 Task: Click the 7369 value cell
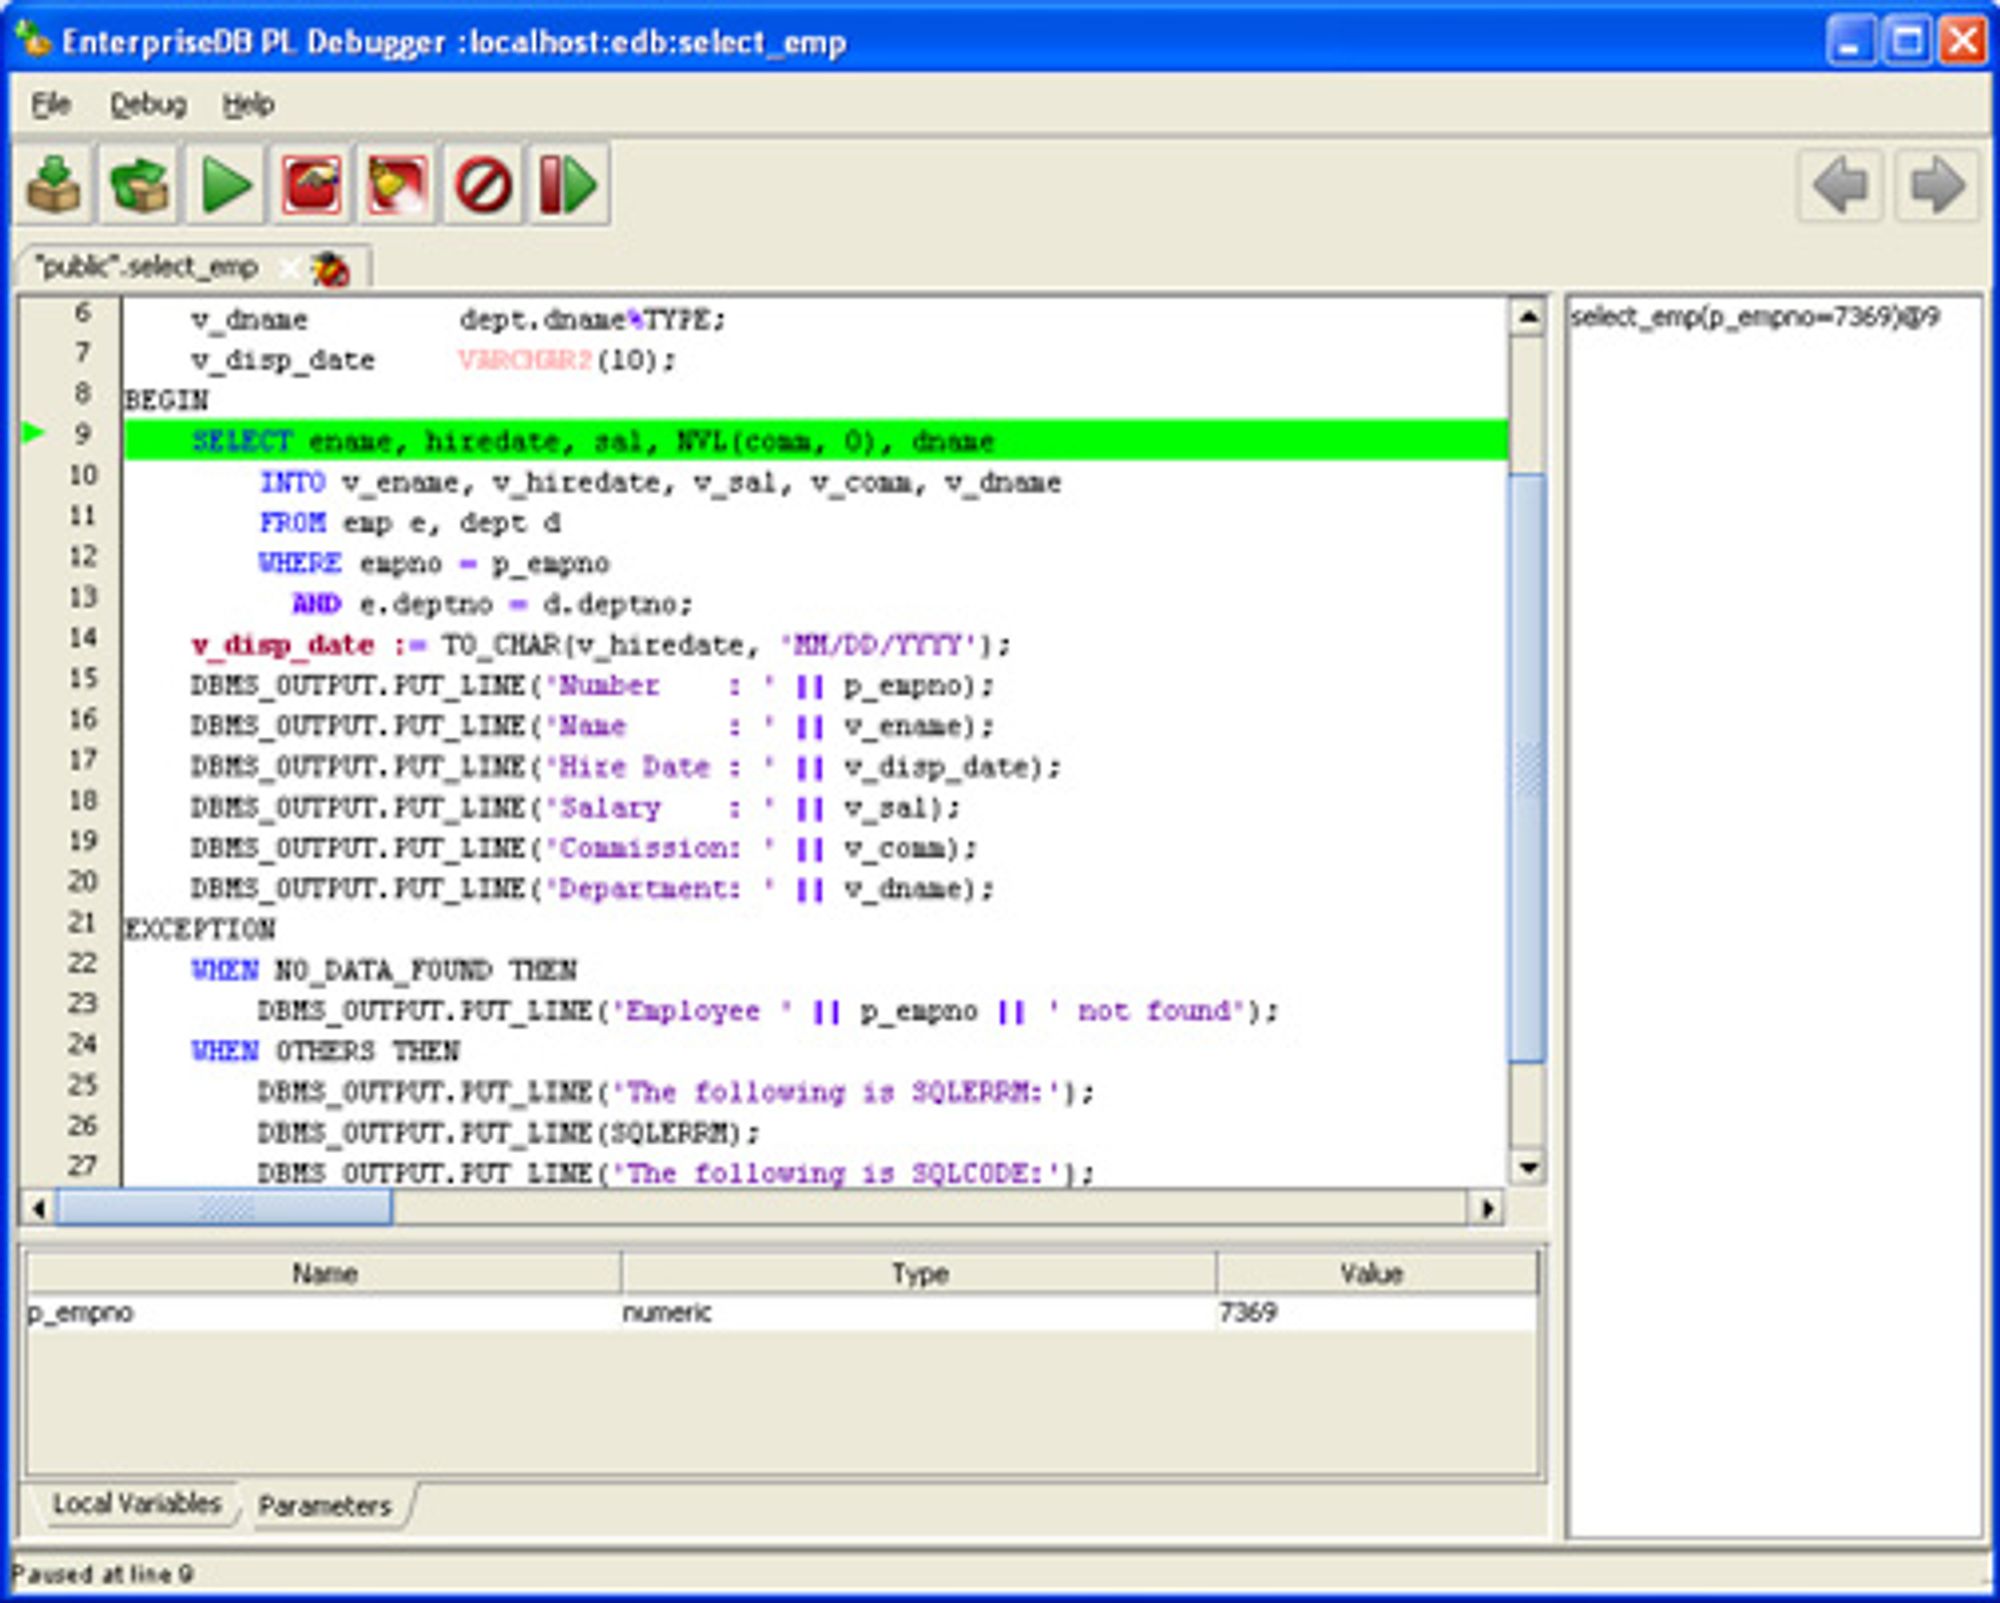pyautogui.click(x=1377, y=1312)
